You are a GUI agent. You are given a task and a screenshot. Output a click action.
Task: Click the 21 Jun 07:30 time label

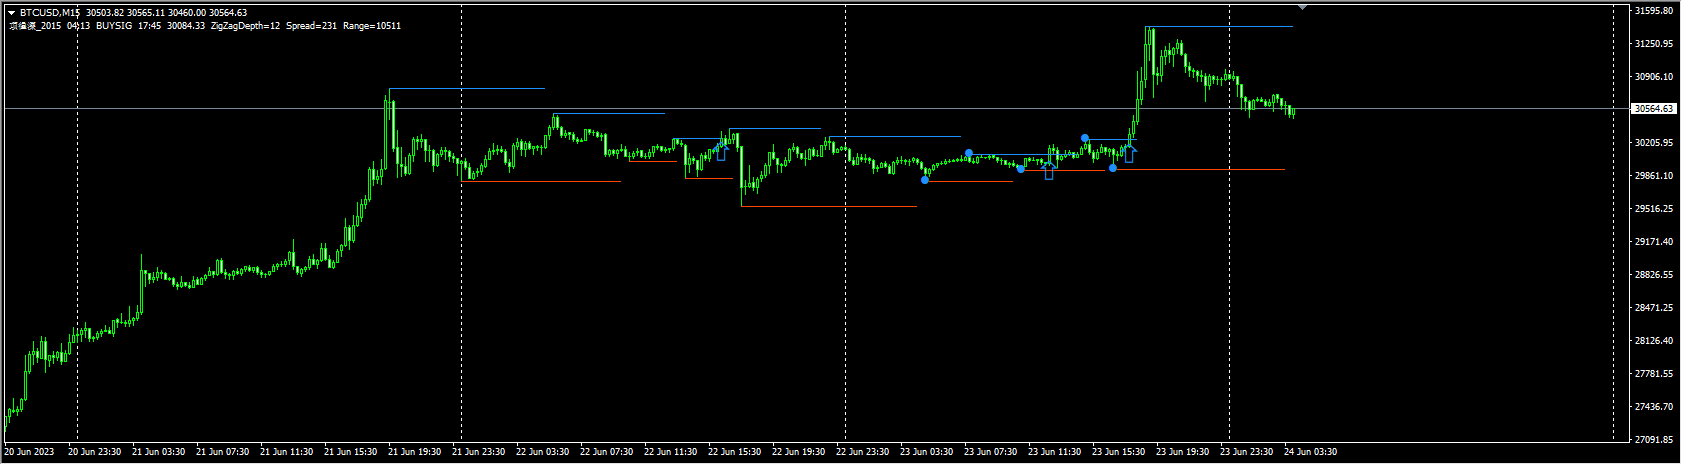[x=222, y=452]
